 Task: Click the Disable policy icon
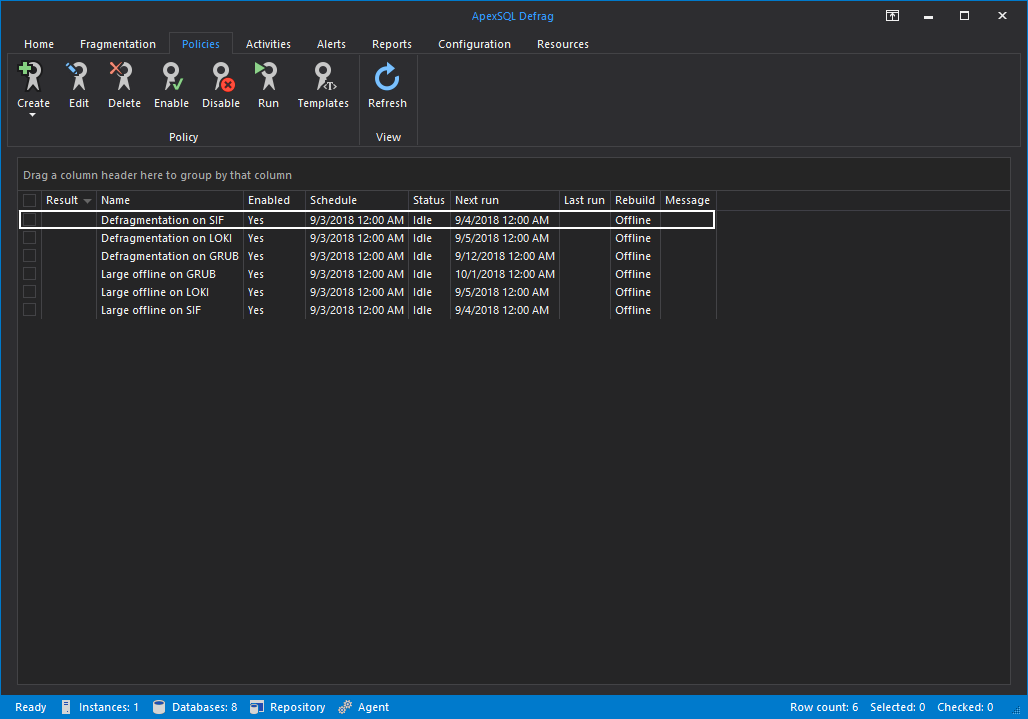(x=221, y=78)
